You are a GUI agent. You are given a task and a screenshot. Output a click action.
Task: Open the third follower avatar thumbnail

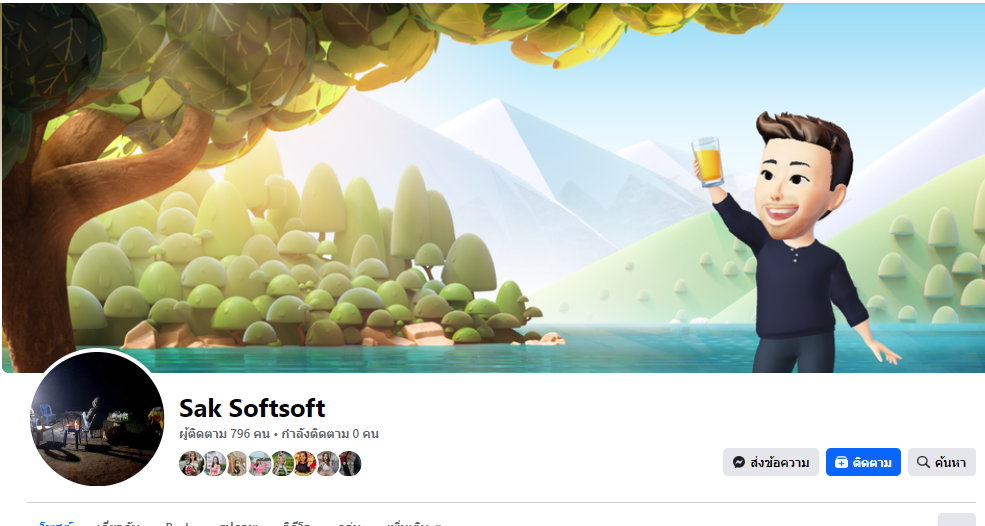(x=237, y=464)
